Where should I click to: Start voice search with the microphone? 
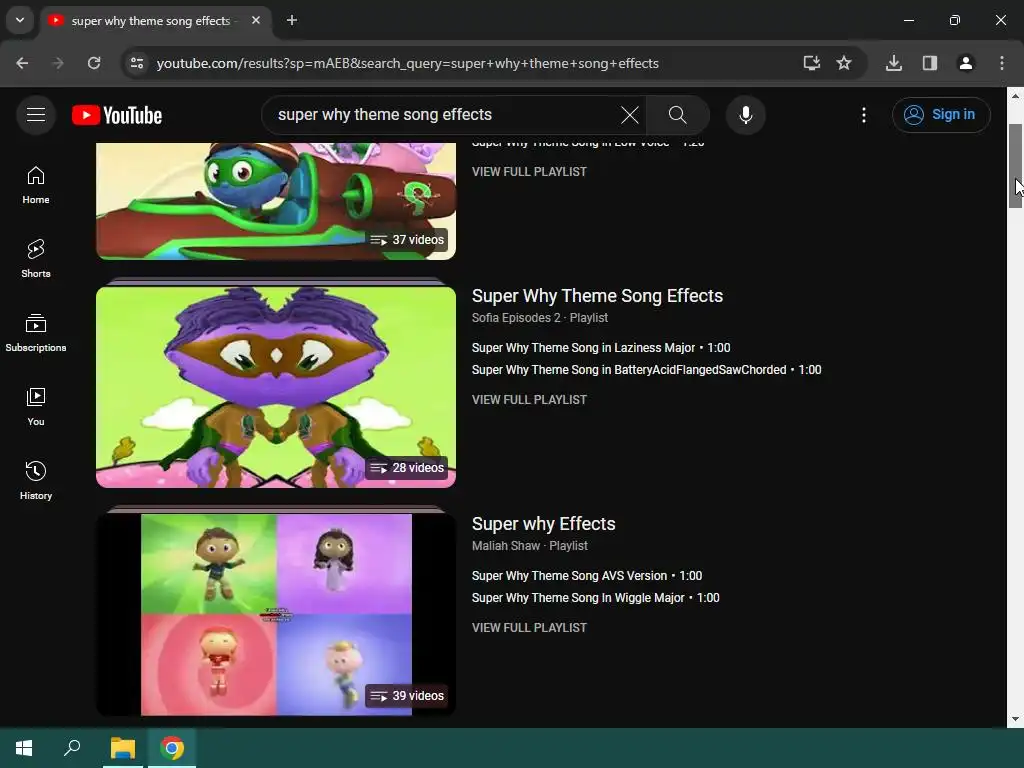point(745,115)
